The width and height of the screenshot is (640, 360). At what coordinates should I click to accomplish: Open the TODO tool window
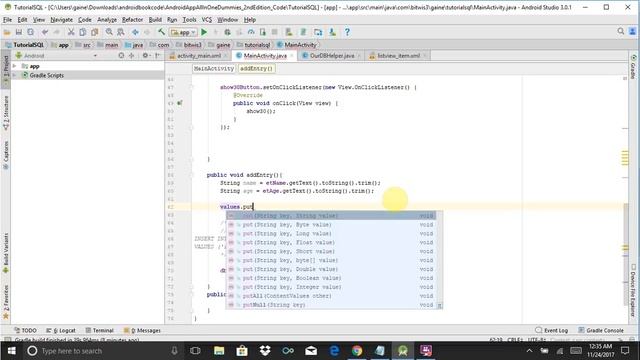coord(25,330)
